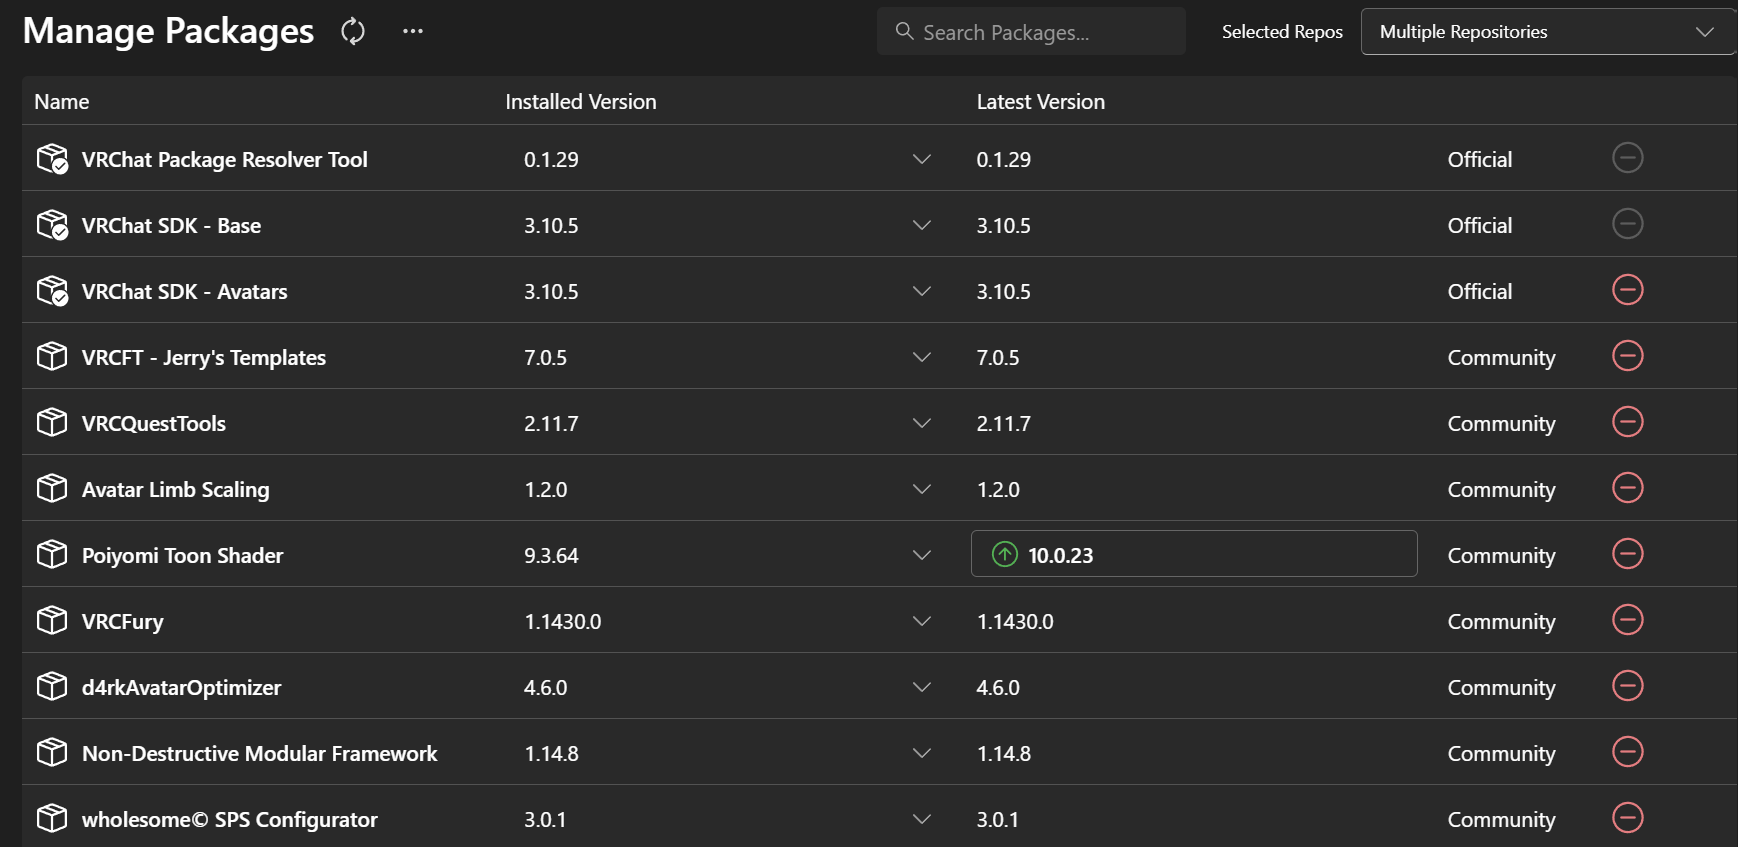
Task: Click the VRChat SDK - Base package icon
Action: (52, 225)
